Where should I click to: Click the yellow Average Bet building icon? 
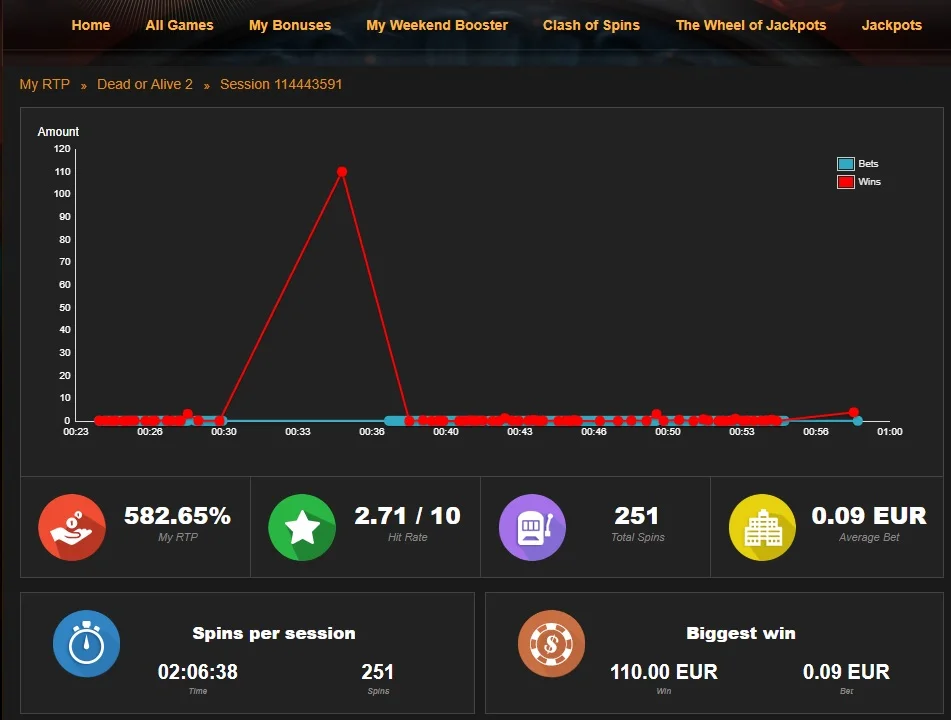click(762, 527)
